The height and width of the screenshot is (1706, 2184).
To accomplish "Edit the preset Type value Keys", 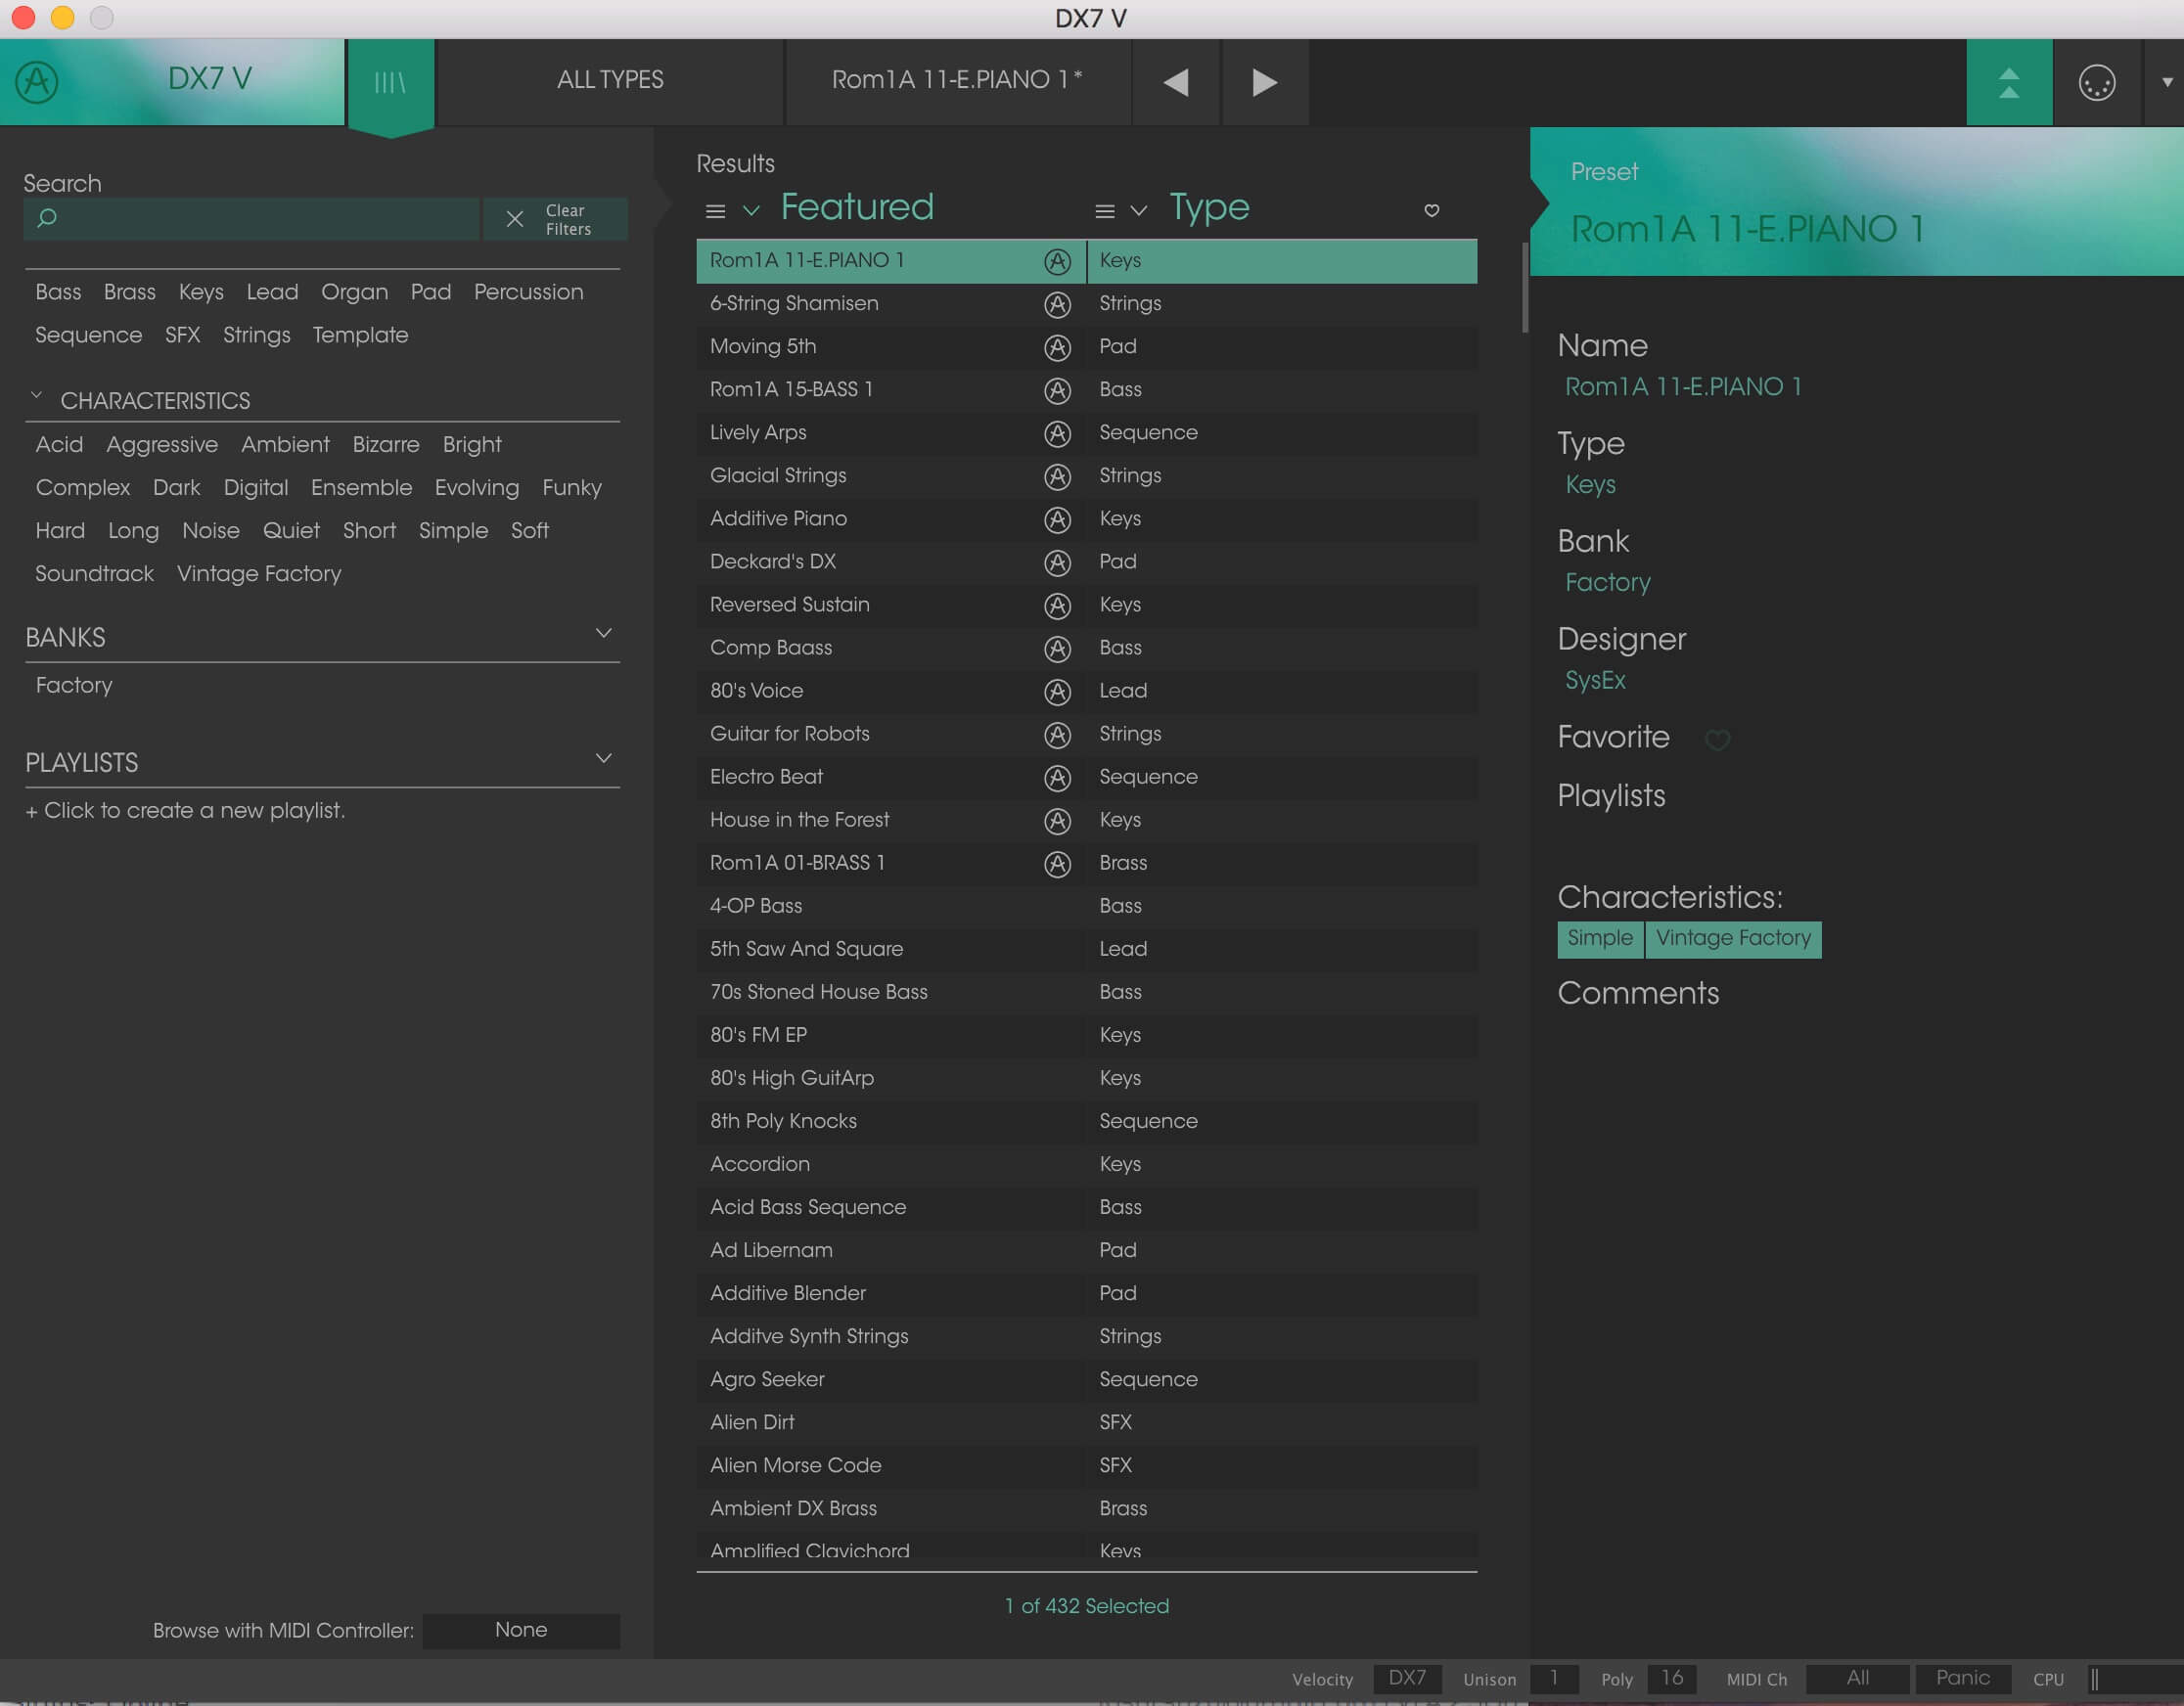I will [x=1590, y=484].
